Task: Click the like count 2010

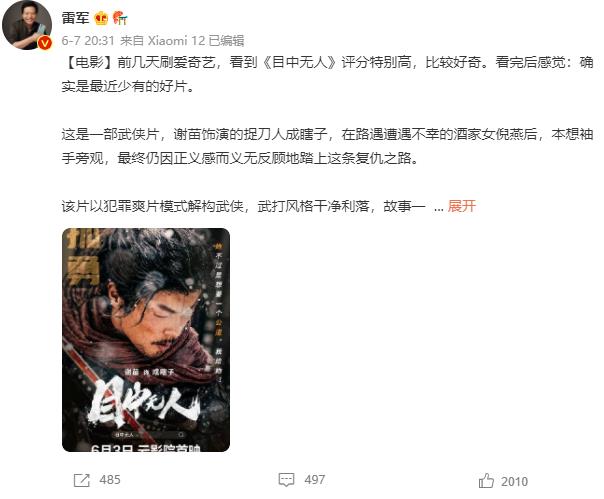Action: tap(515, 482)
